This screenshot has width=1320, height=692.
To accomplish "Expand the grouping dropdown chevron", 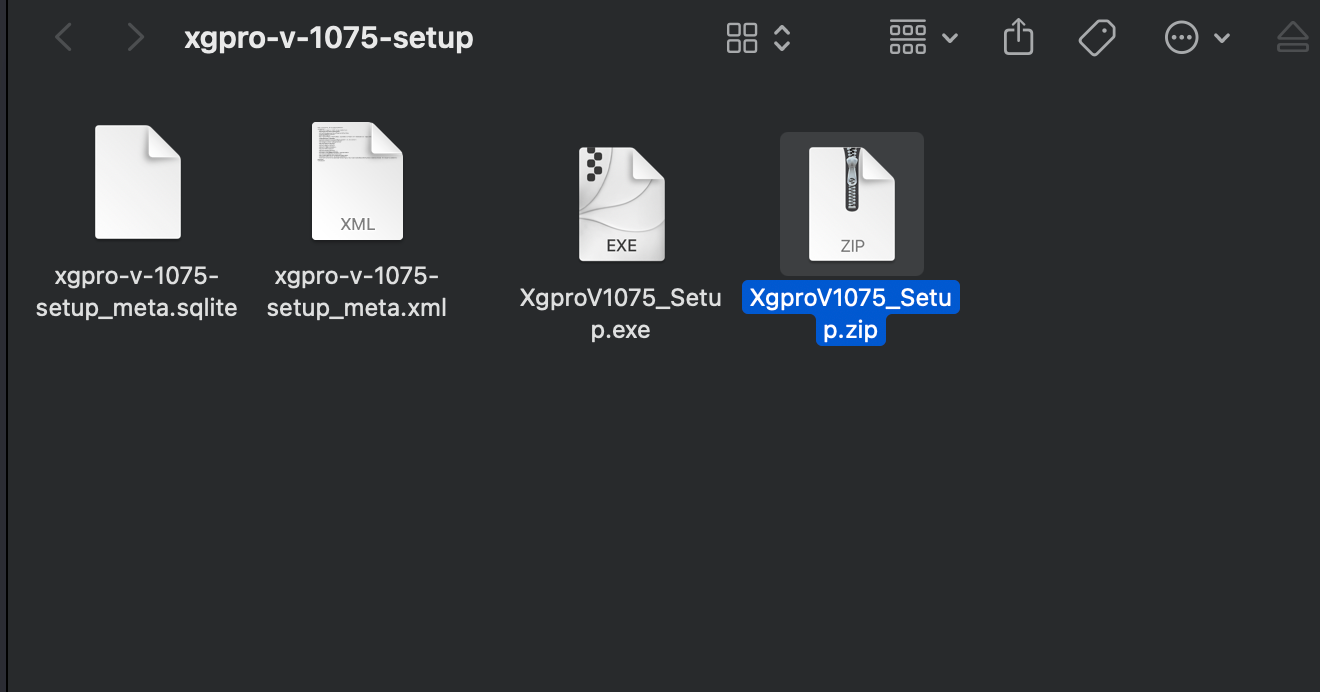I will click(950, 38).
